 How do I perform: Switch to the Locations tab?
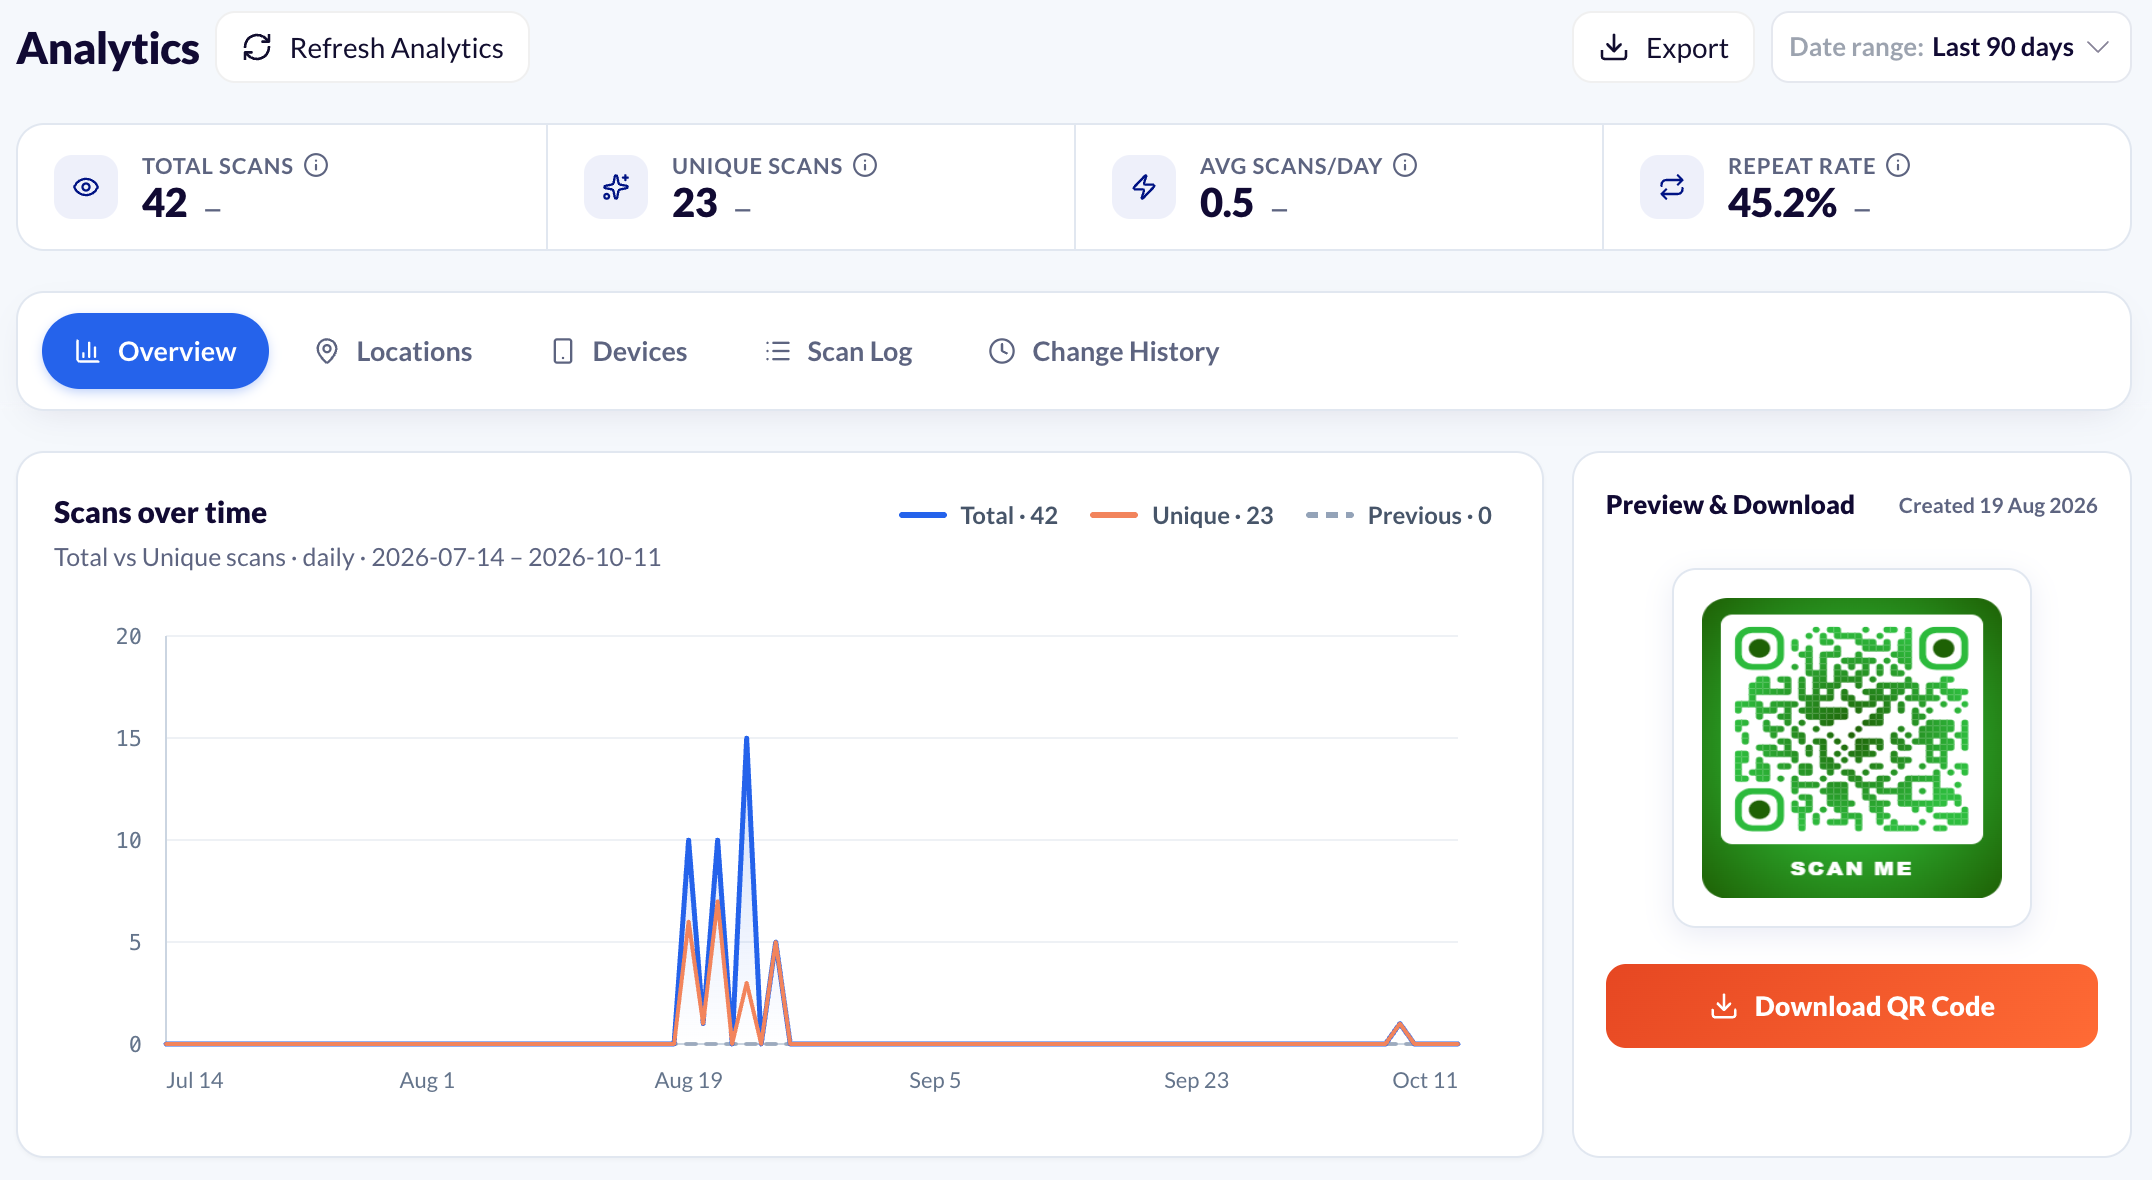pos(393,351)
